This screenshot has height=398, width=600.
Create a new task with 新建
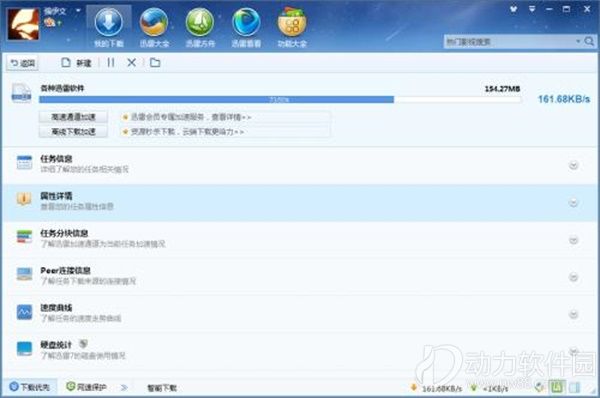coord(77,63)
